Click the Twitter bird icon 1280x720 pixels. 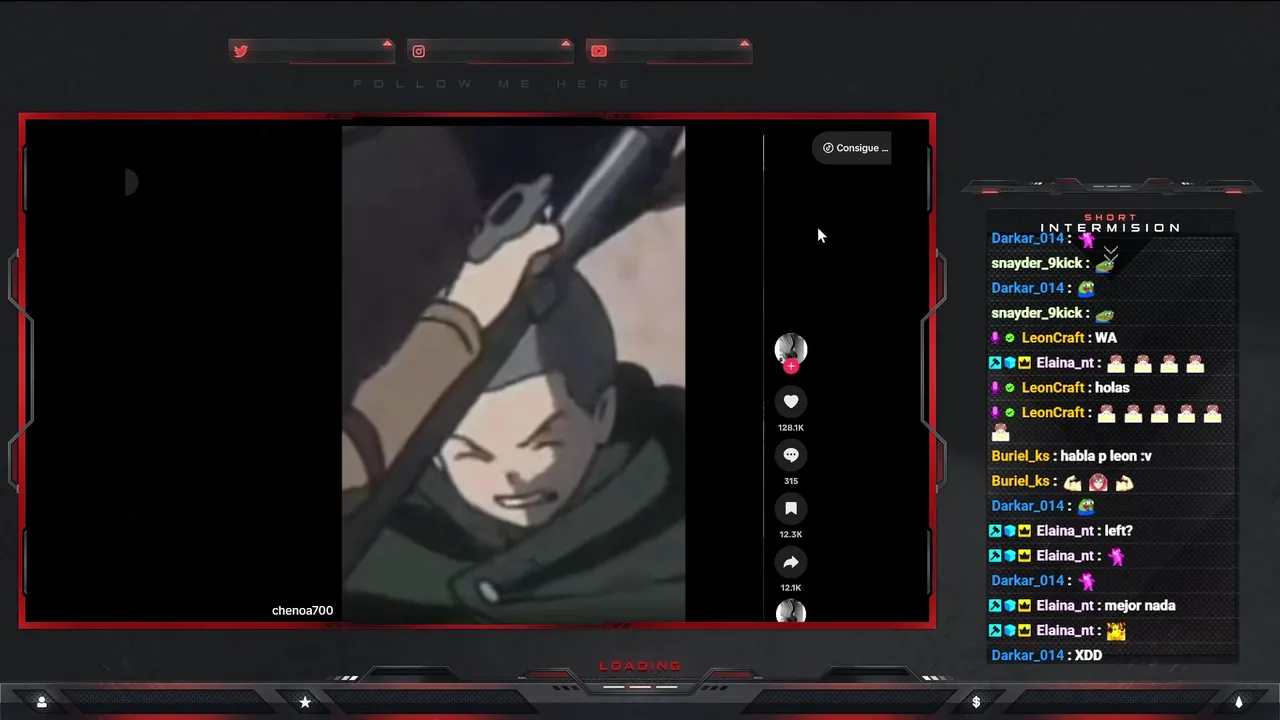pos(240,51)
